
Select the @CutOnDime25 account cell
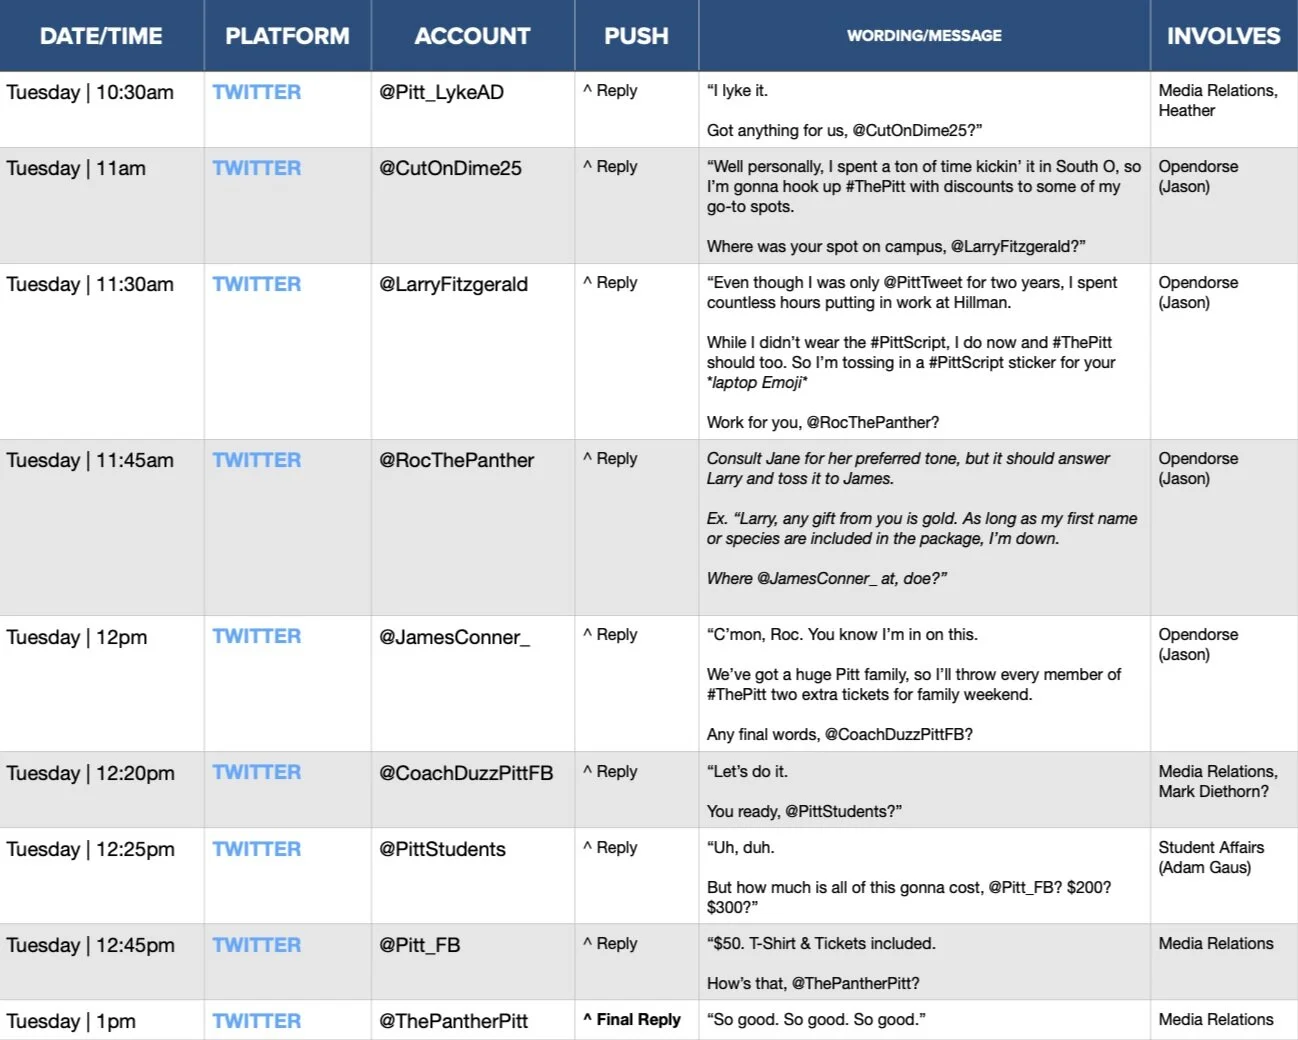click(x=472, y=205)
